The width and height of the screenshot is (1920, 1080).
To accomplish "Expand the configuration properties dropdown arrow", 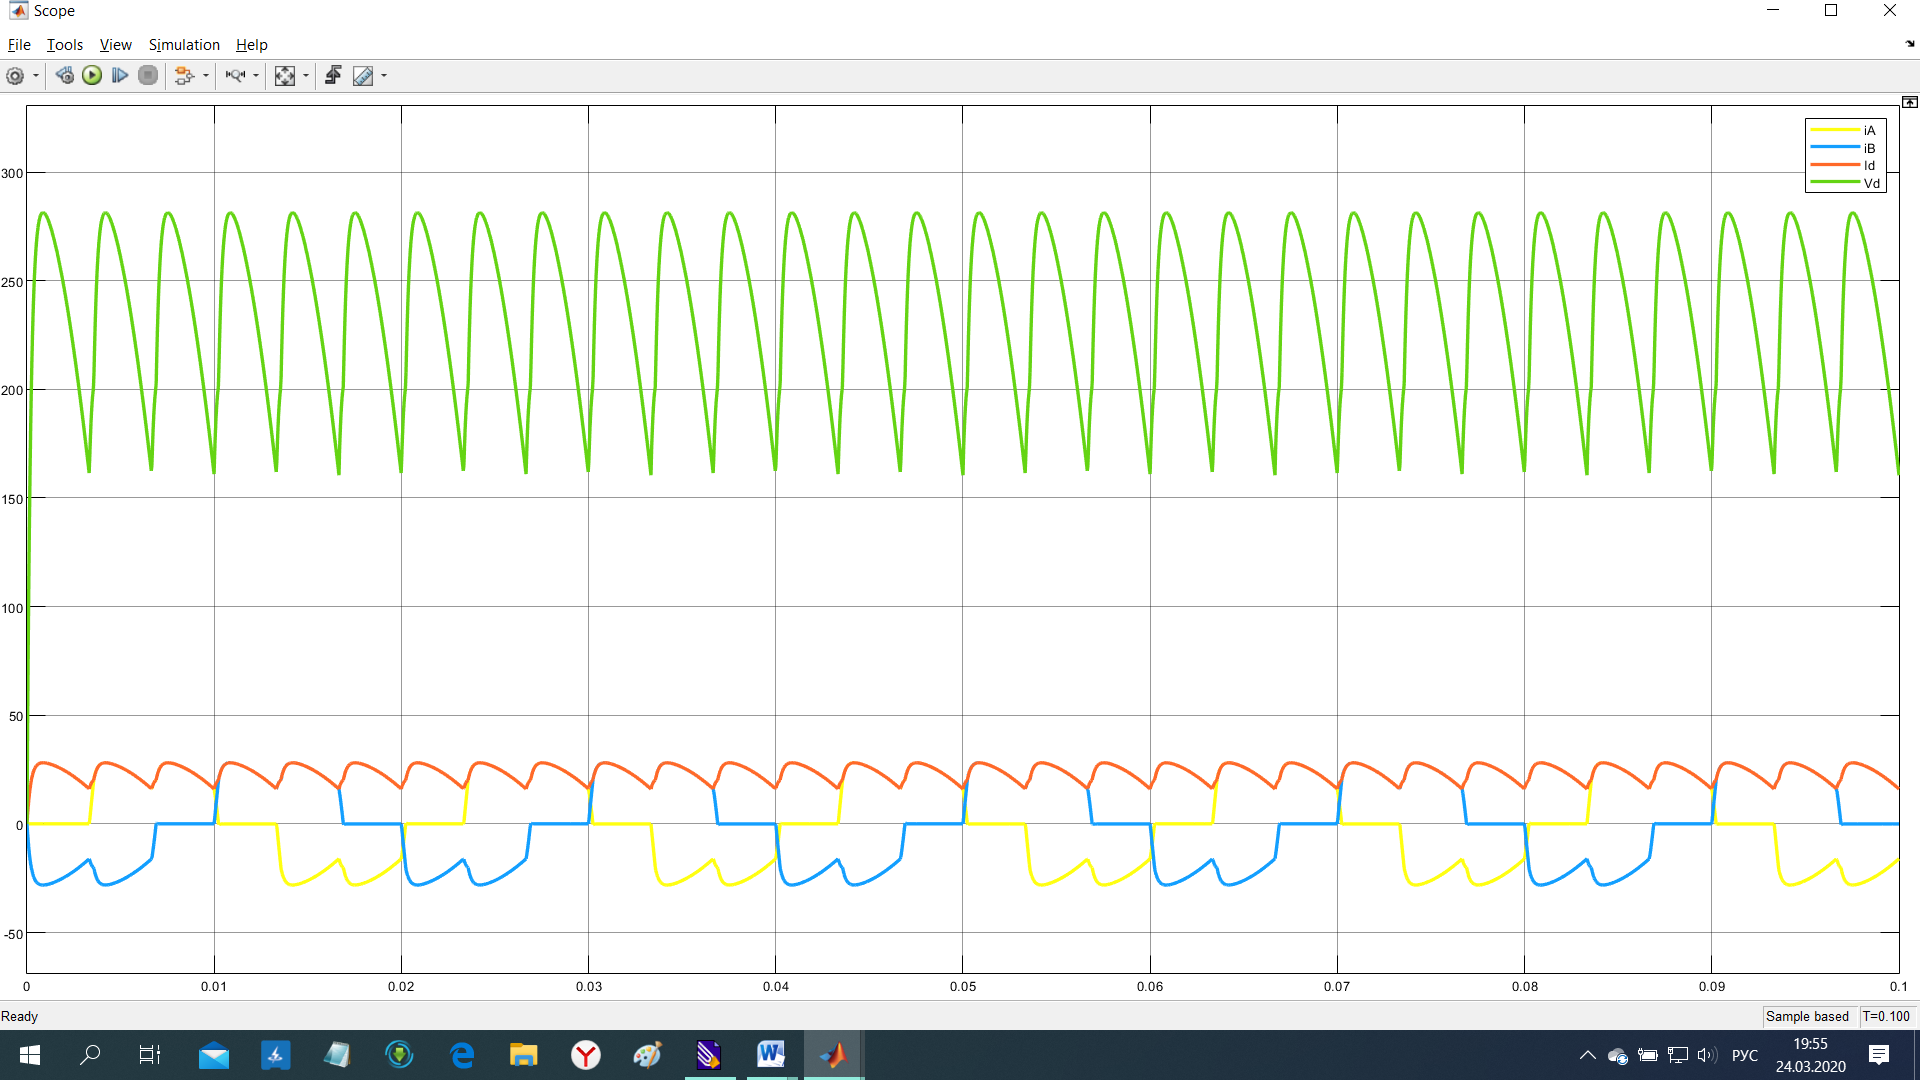I will [x=36, y=76].
